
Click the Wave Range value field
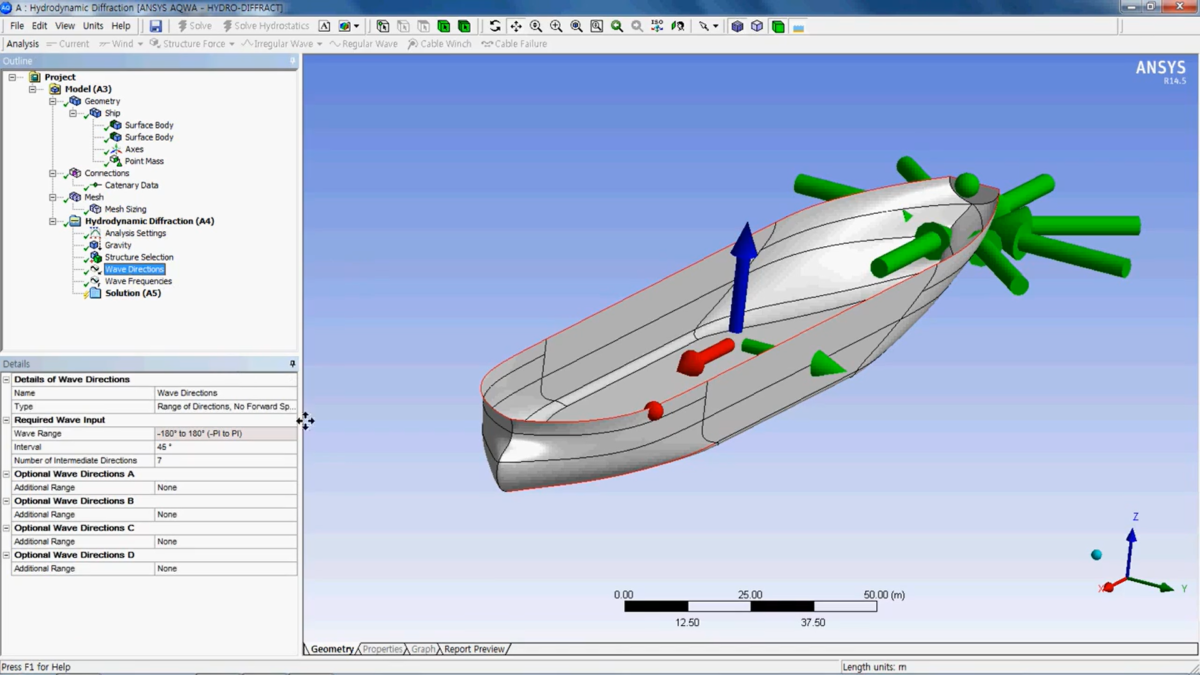tap(226, 434)
